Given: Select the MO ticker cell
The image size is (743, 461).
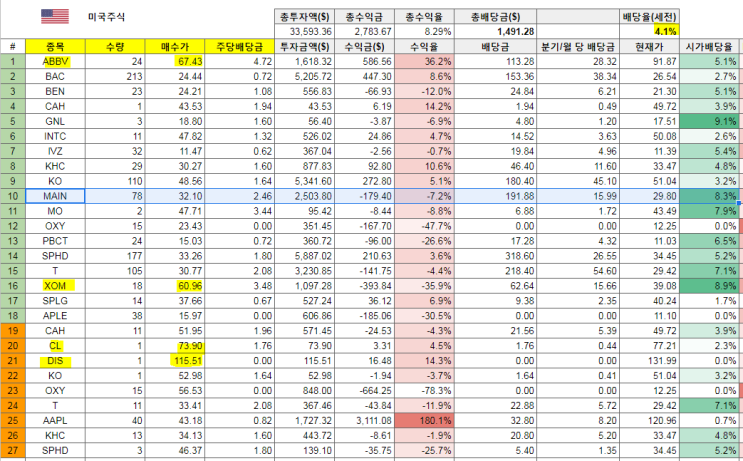Looking at the screenshot, I should point(55,211).
